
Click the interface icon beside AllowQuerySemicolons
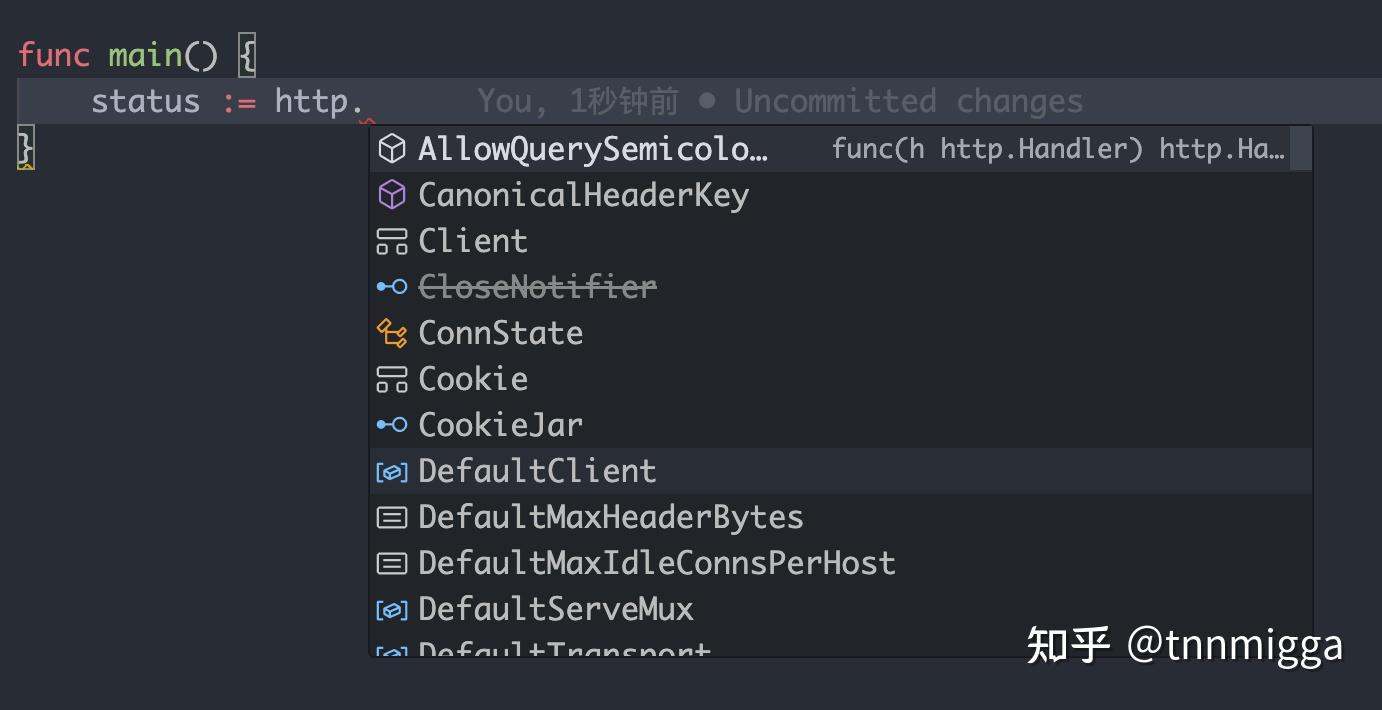click(392, 148)
